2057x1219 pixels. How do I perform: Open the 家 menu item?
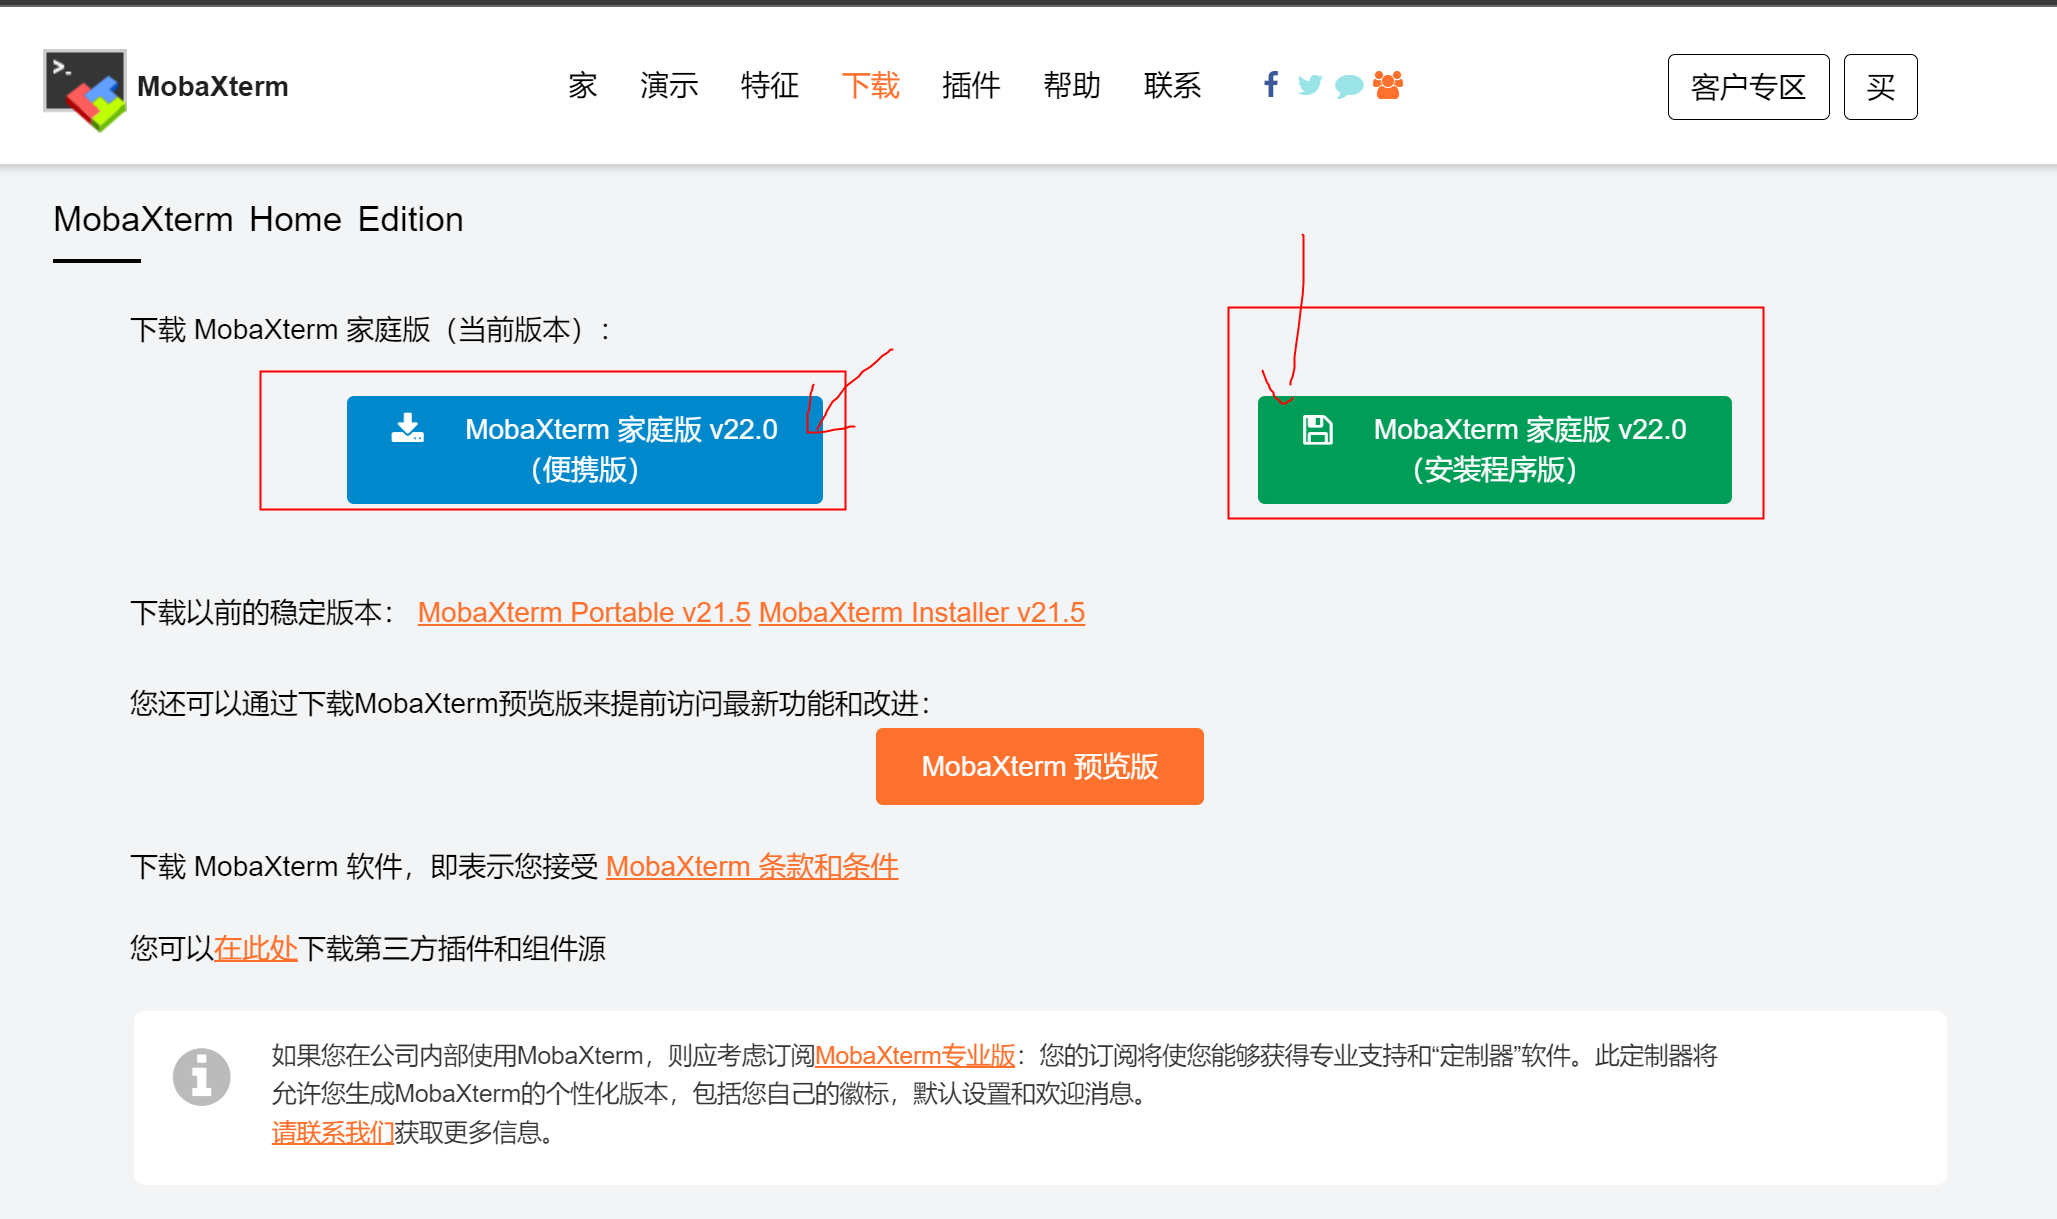tap(582, 86)
